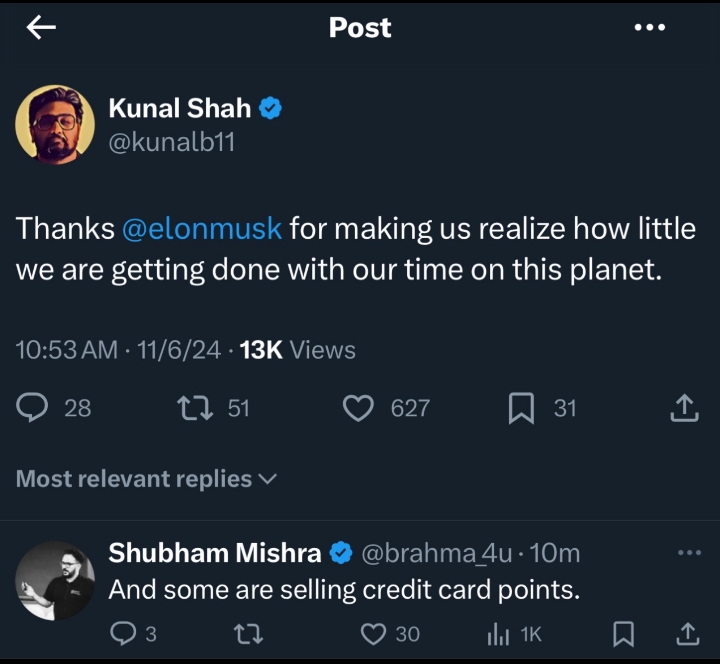720x664 pixels.
Task: Reply to Kunal Shah's post
Action: (x=33, y=408)
